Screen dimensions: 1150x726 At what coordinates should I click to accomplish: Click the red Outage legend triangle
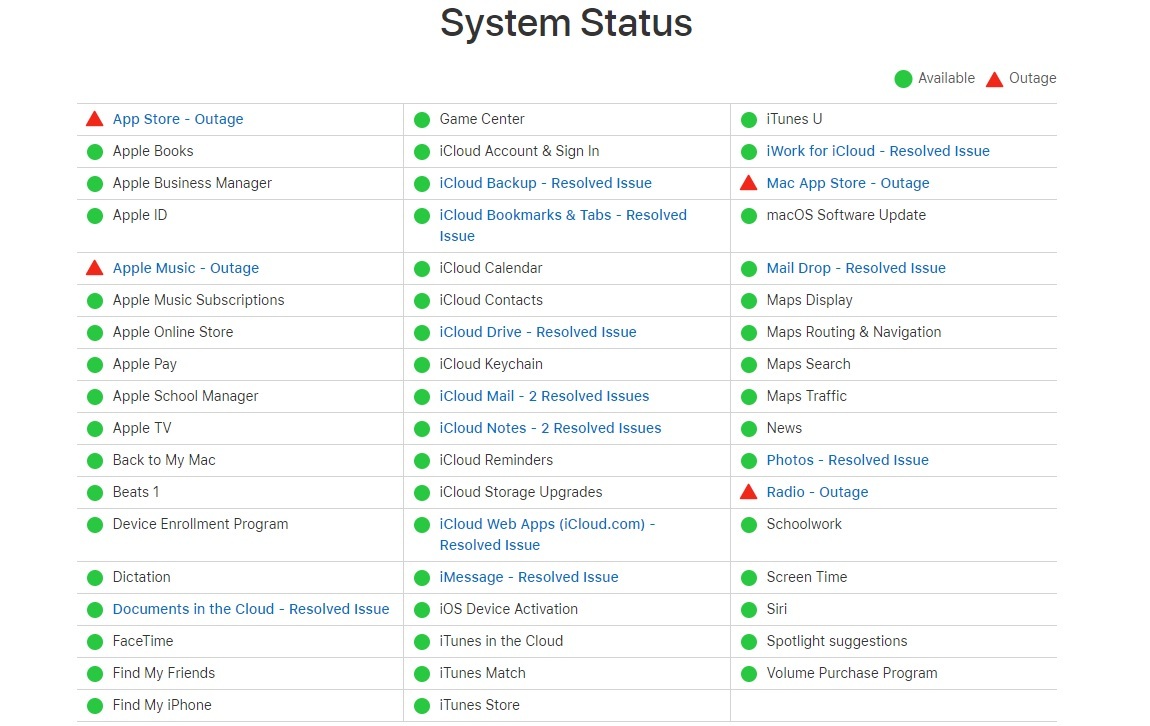[x=995, y=78]
